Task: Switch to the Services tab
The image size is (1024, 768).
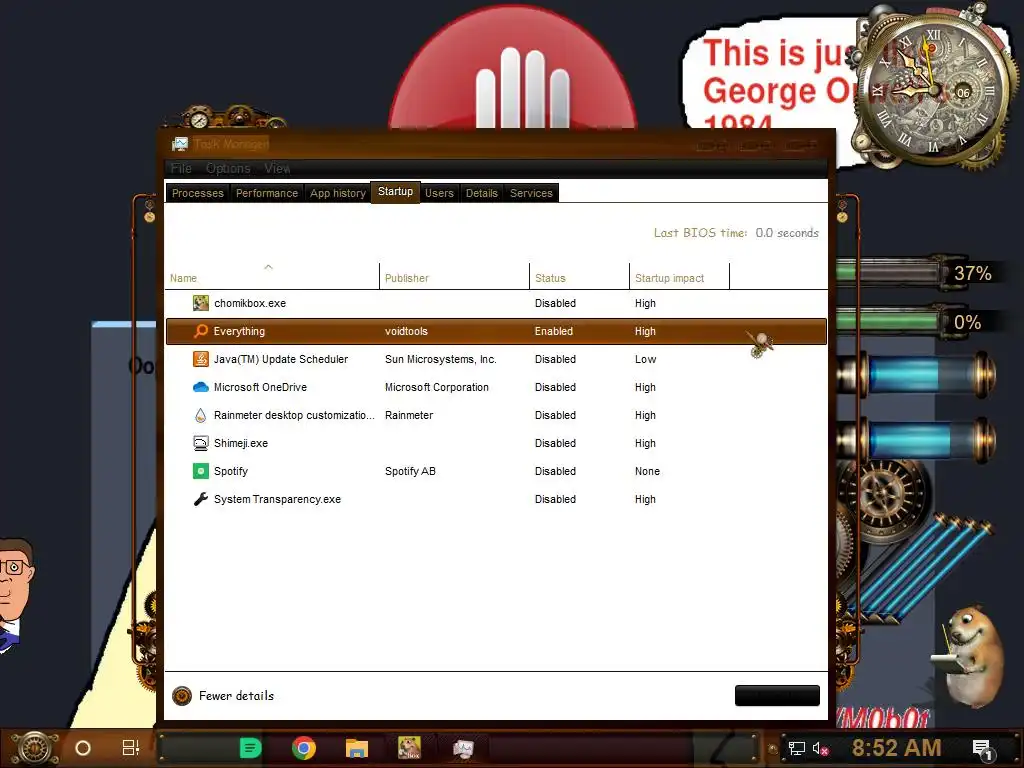Action: tap(531, 193)
